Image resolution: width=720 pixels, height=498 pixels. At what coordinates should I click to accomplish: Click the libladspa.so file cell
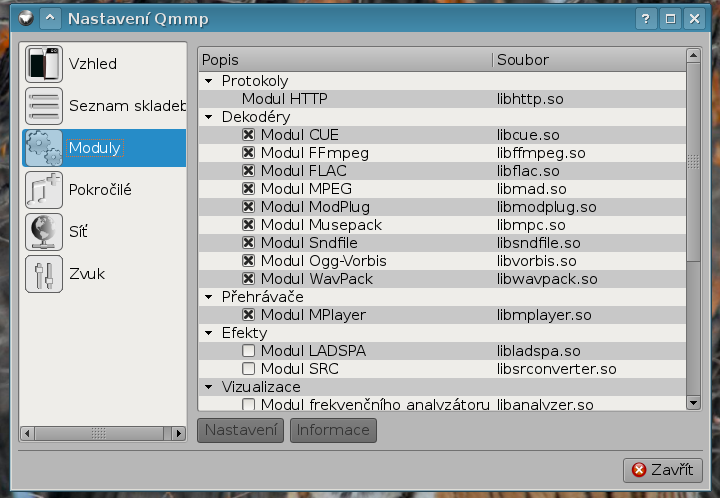pos(538,351)
